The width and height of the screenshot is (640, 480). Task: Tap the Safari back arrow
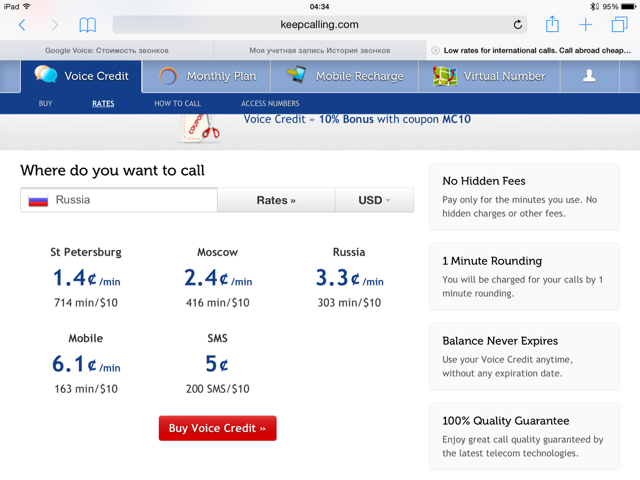[22, 25]
